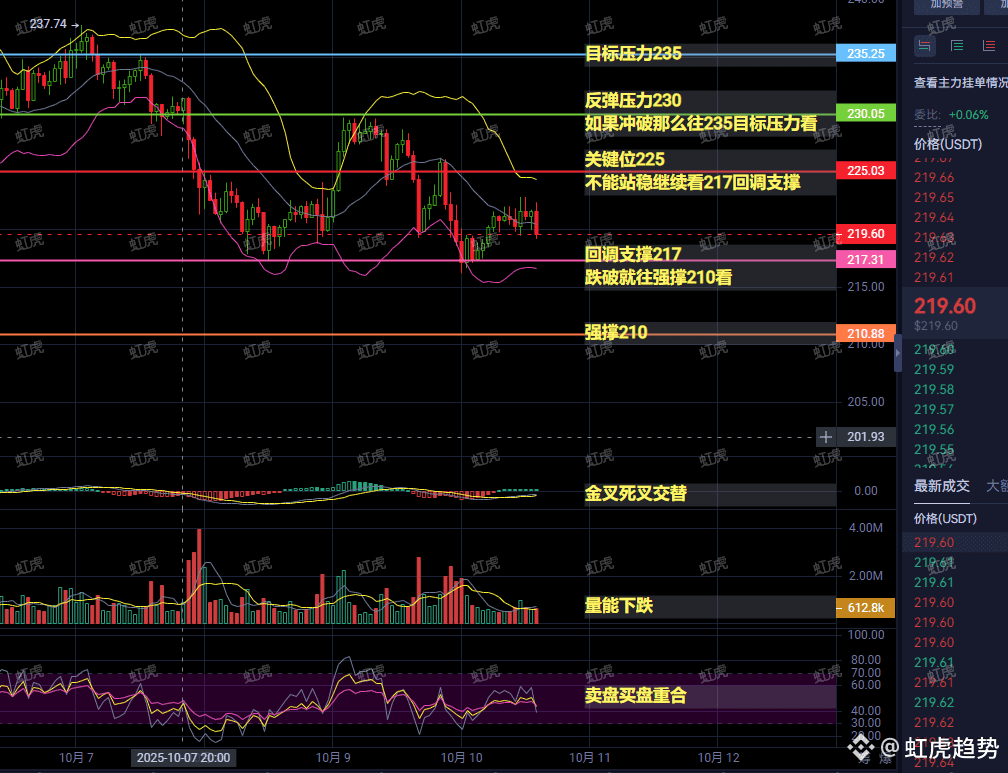The width and height of the screenshot is (1008, 773).
Task: Click the orange 210.88 price tag
Action: [865, 333]
